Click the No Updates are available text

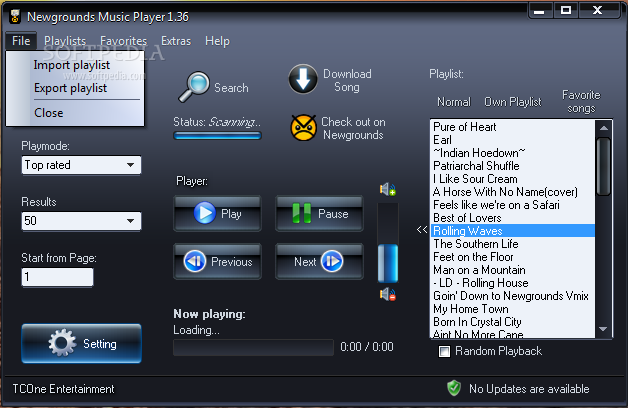tap(529, 389)
